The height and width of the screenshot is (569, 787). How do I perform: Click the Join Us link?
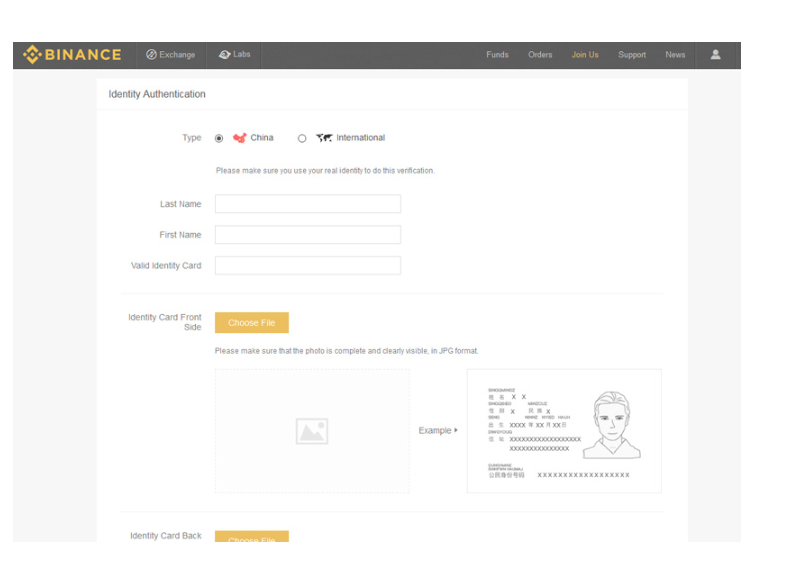(585, 55)
